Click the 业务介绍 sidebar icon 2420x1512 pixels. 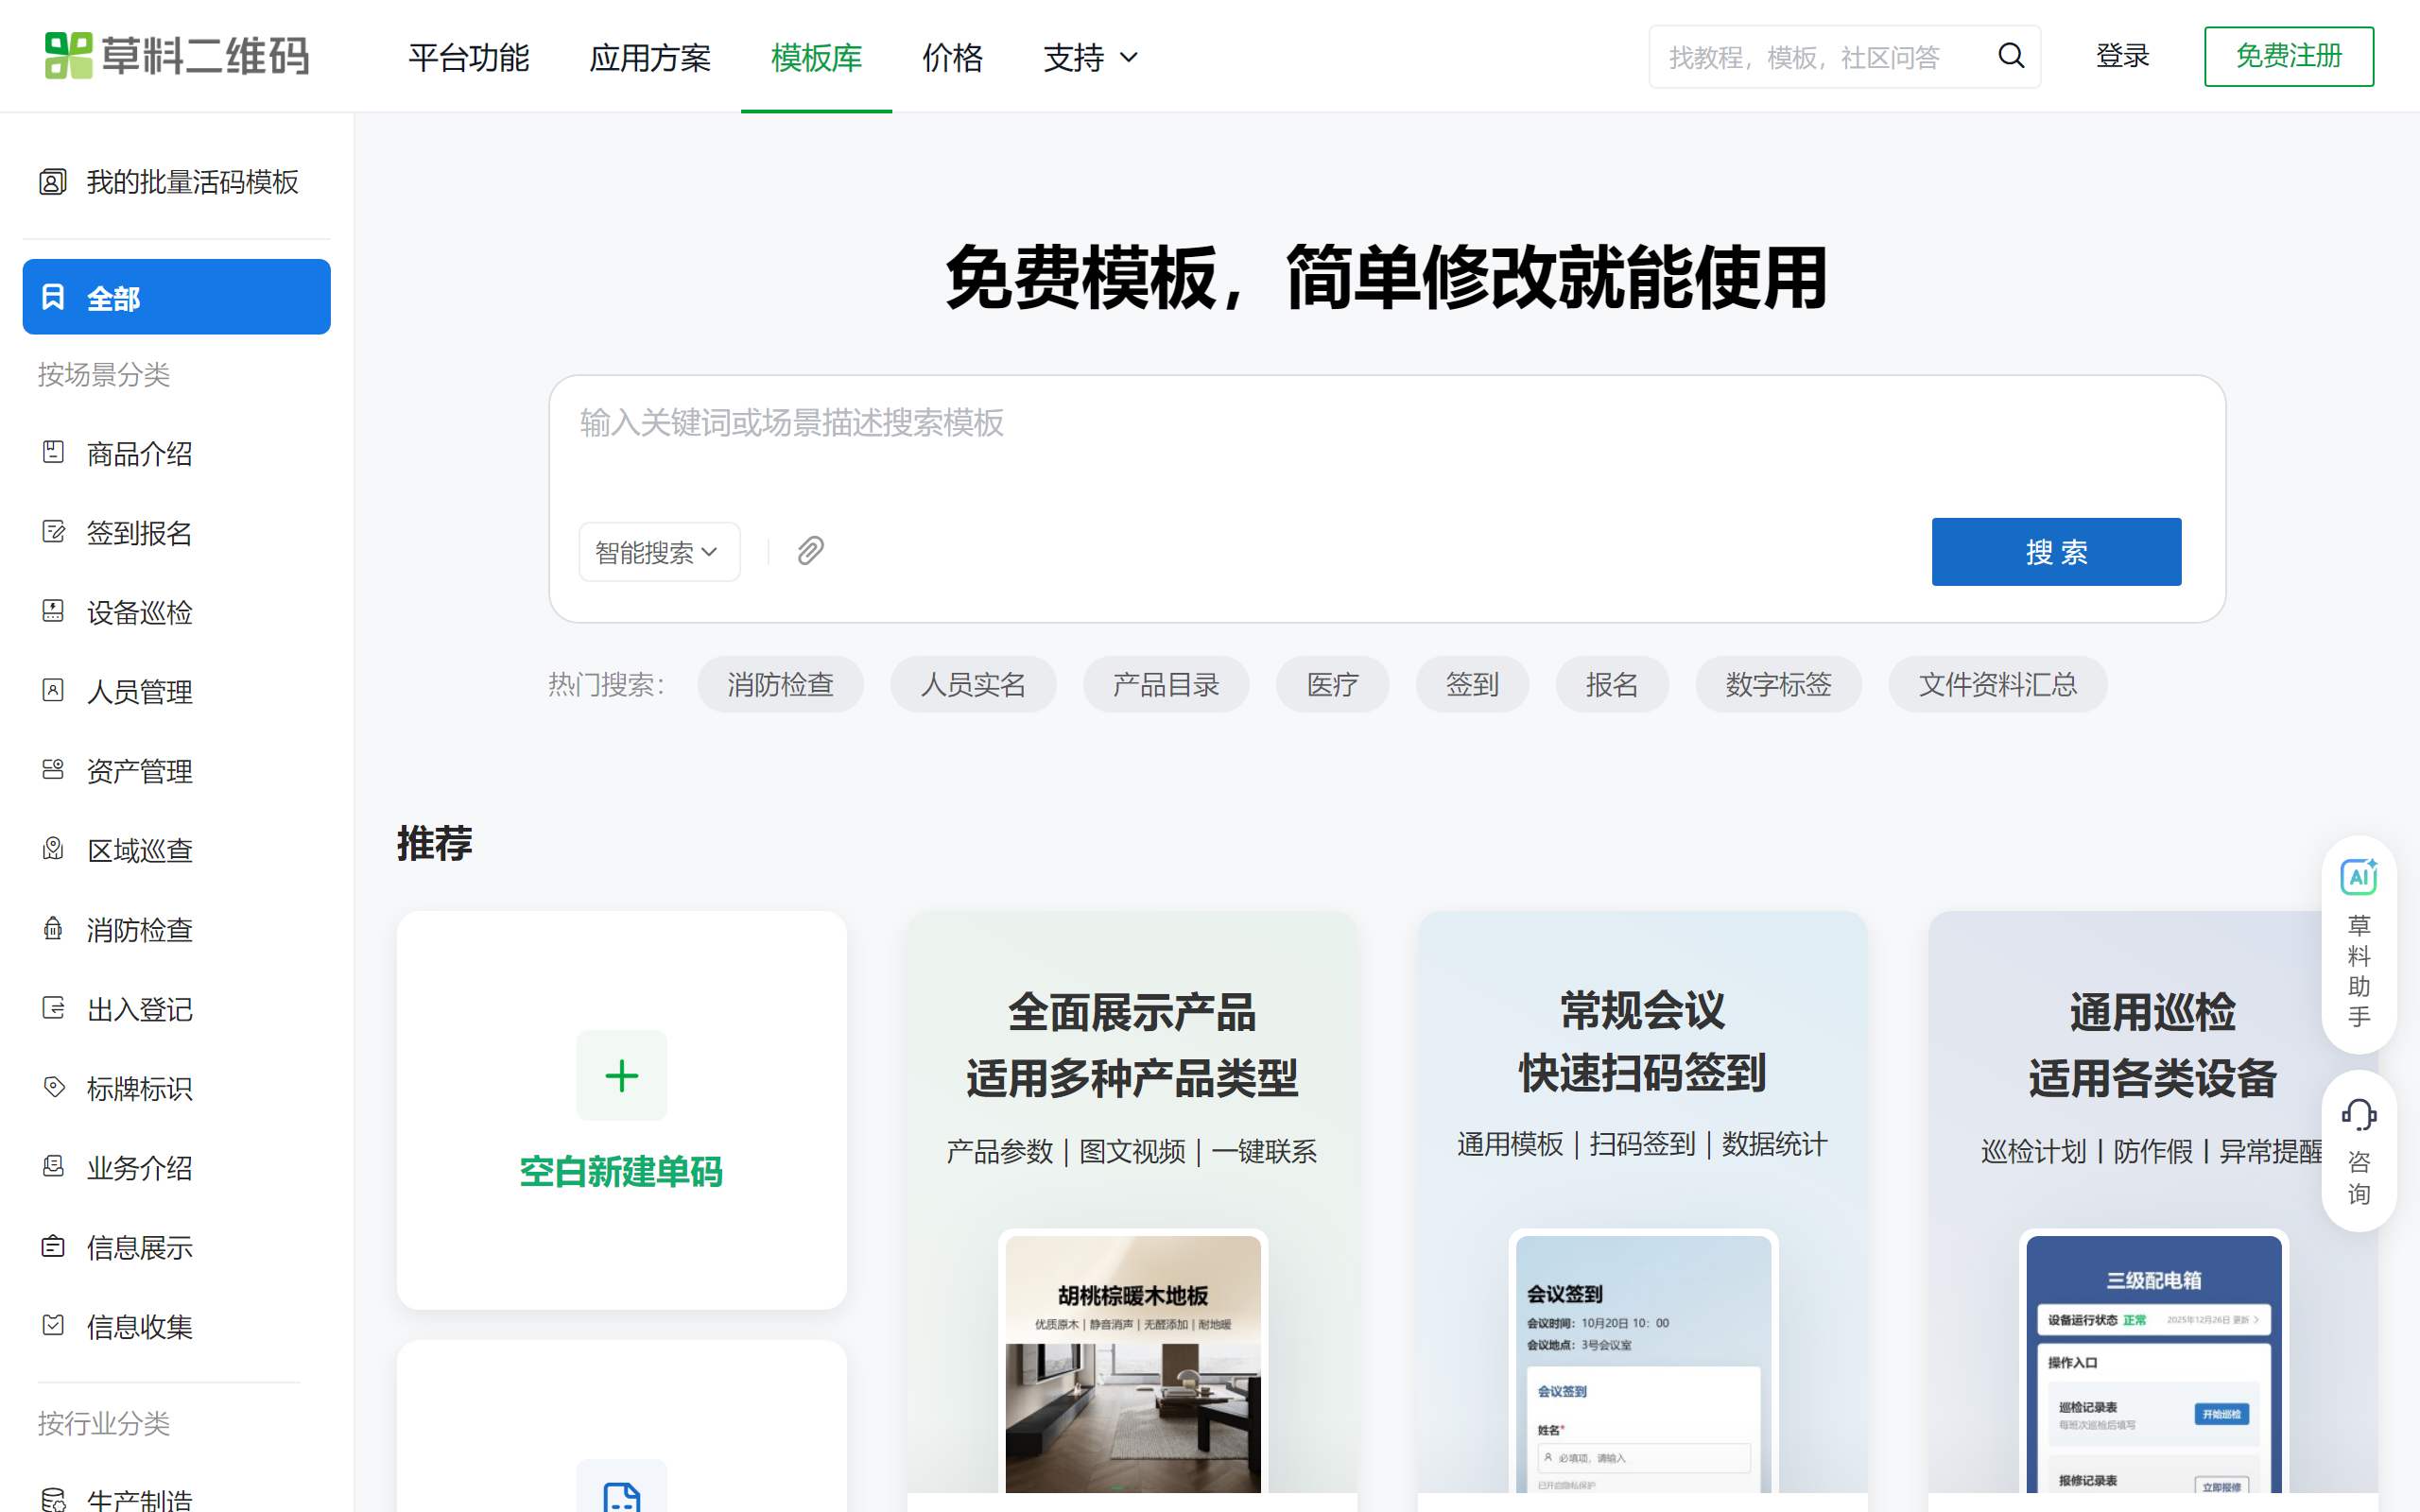tap(53, 1167)
